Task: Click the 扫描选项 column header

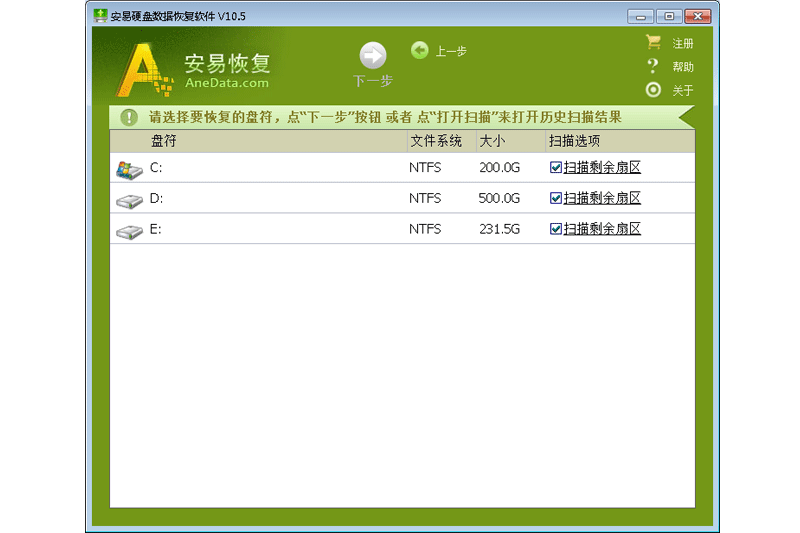Action: pos(574,141)
